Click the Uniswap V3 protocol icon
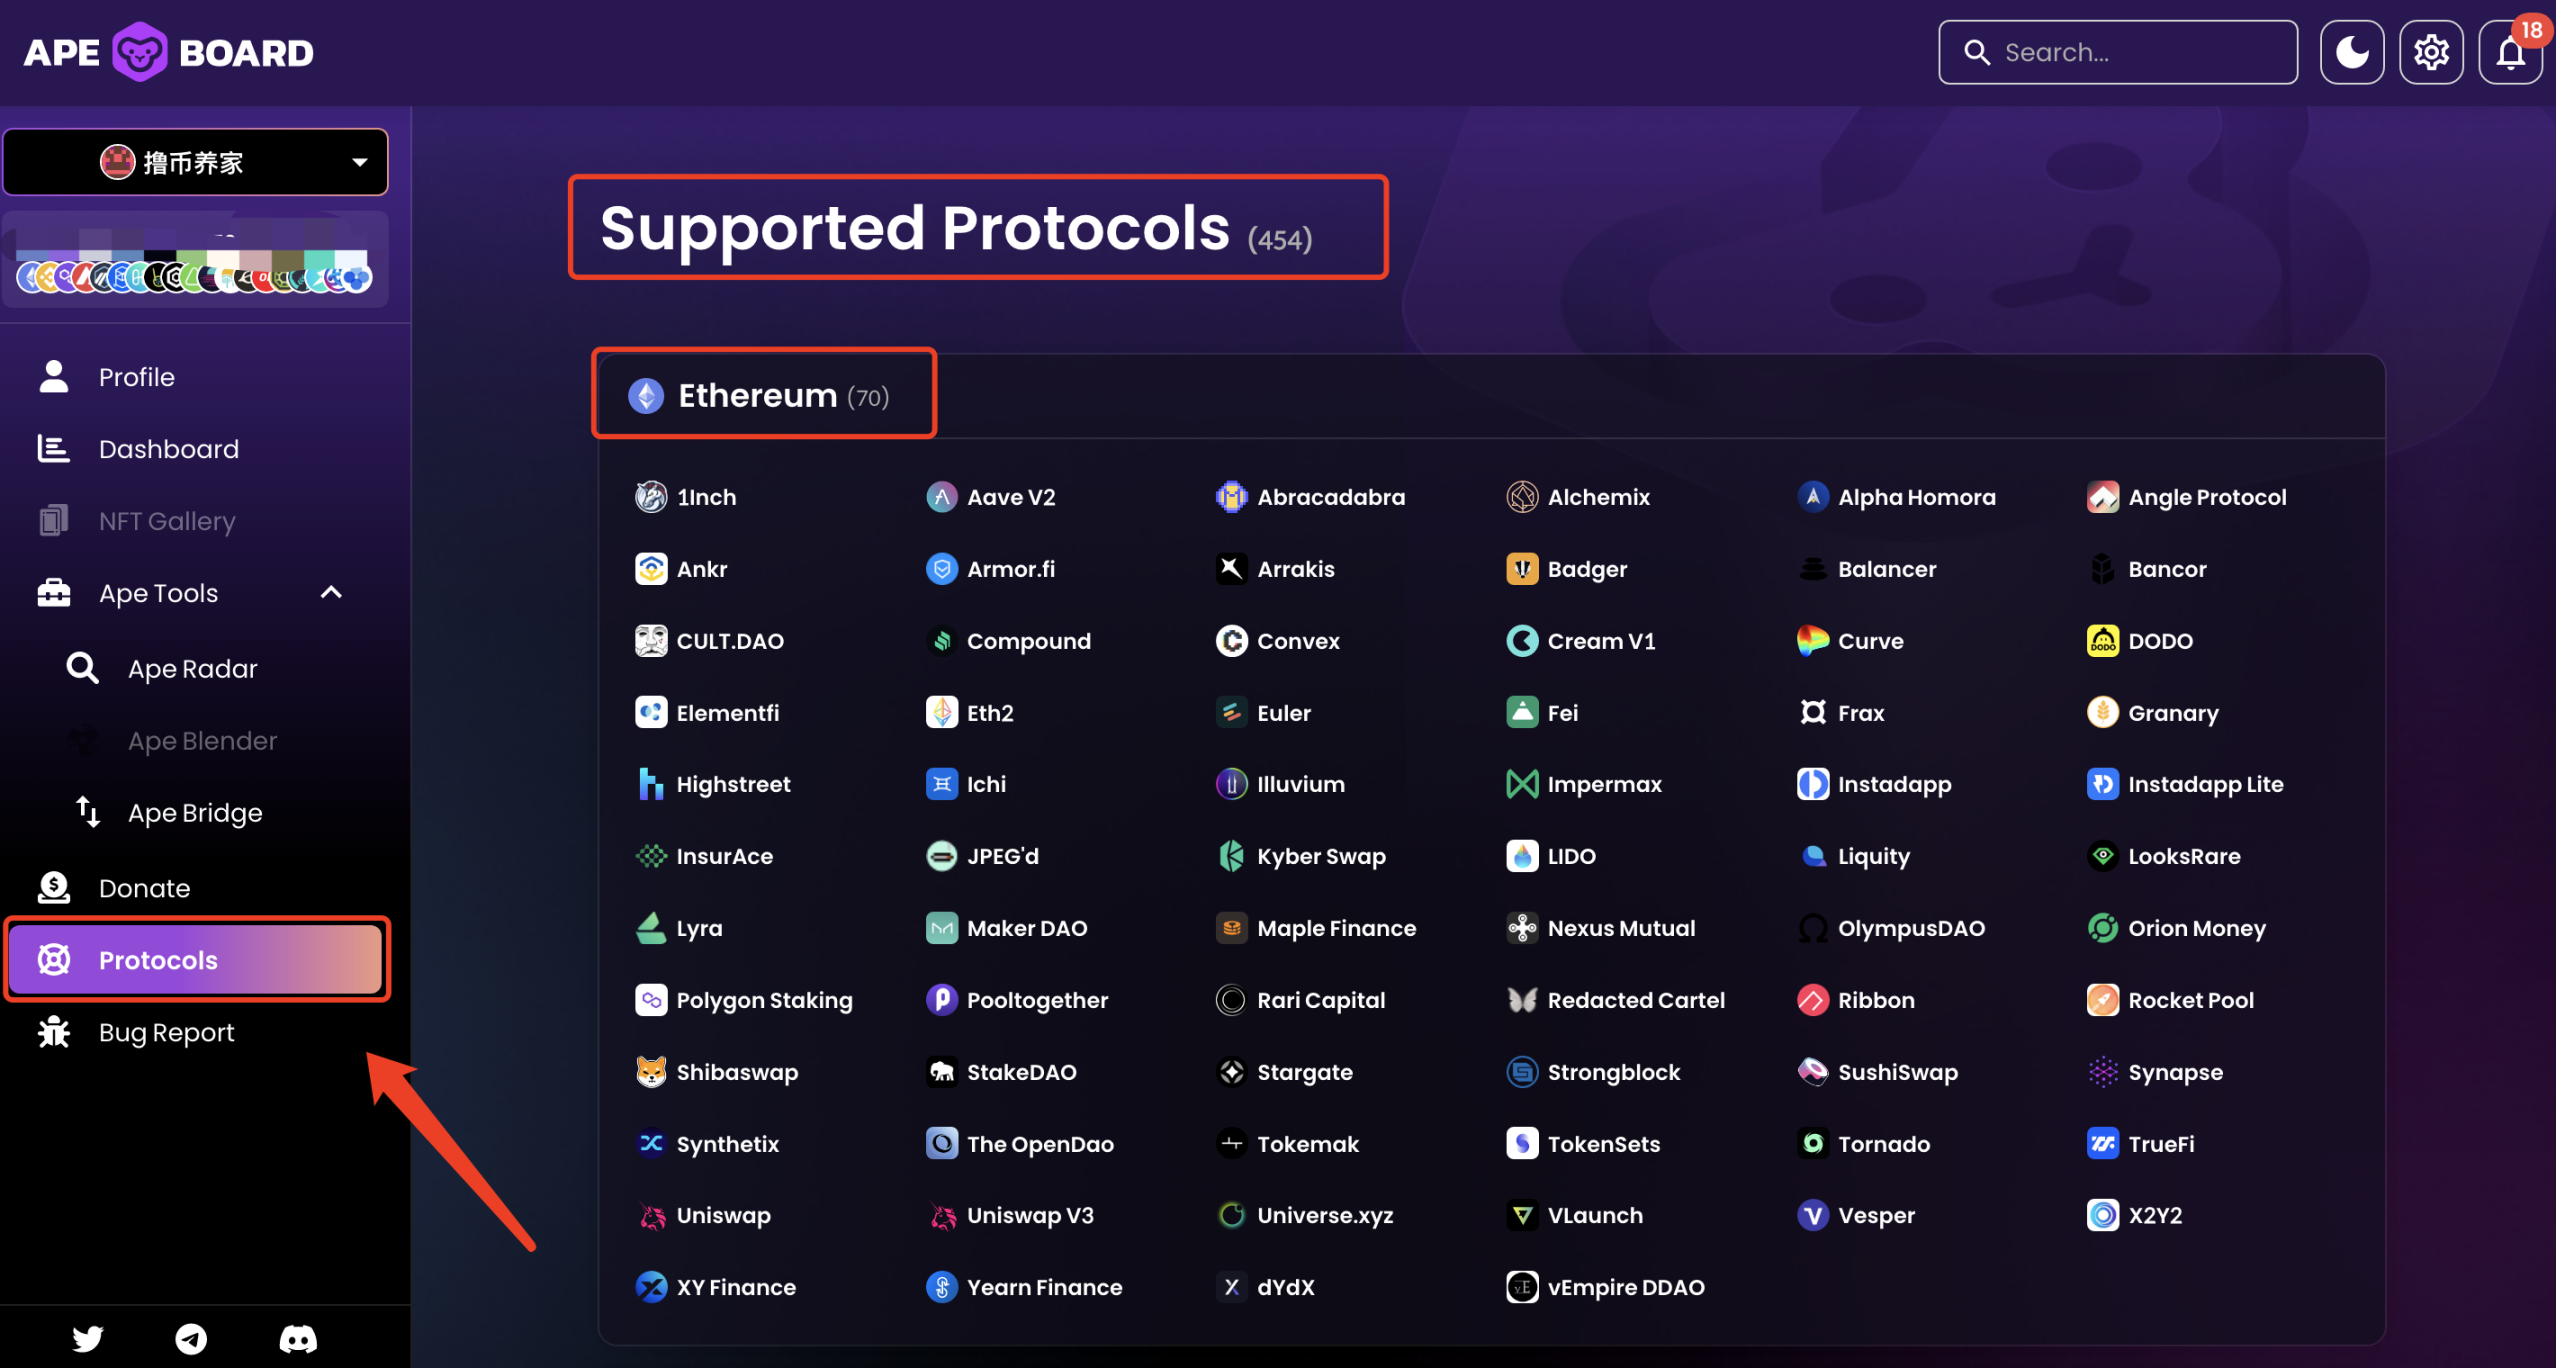Image resolution: width=2556 pixels, height=1368 pixels. (x=942, y=1216)
